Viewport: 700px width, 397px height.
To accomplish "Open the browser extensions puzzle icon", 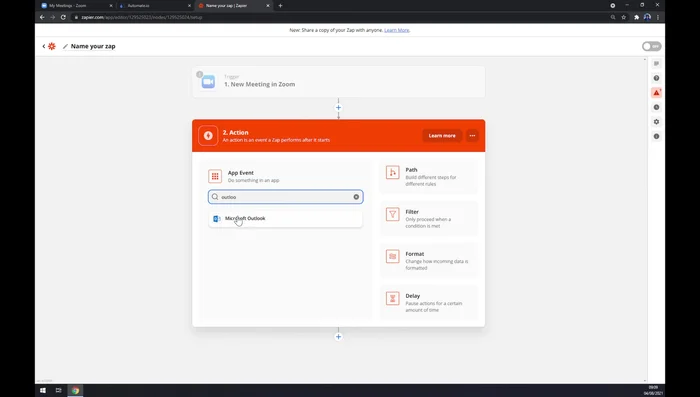I will tap(637, 17).
